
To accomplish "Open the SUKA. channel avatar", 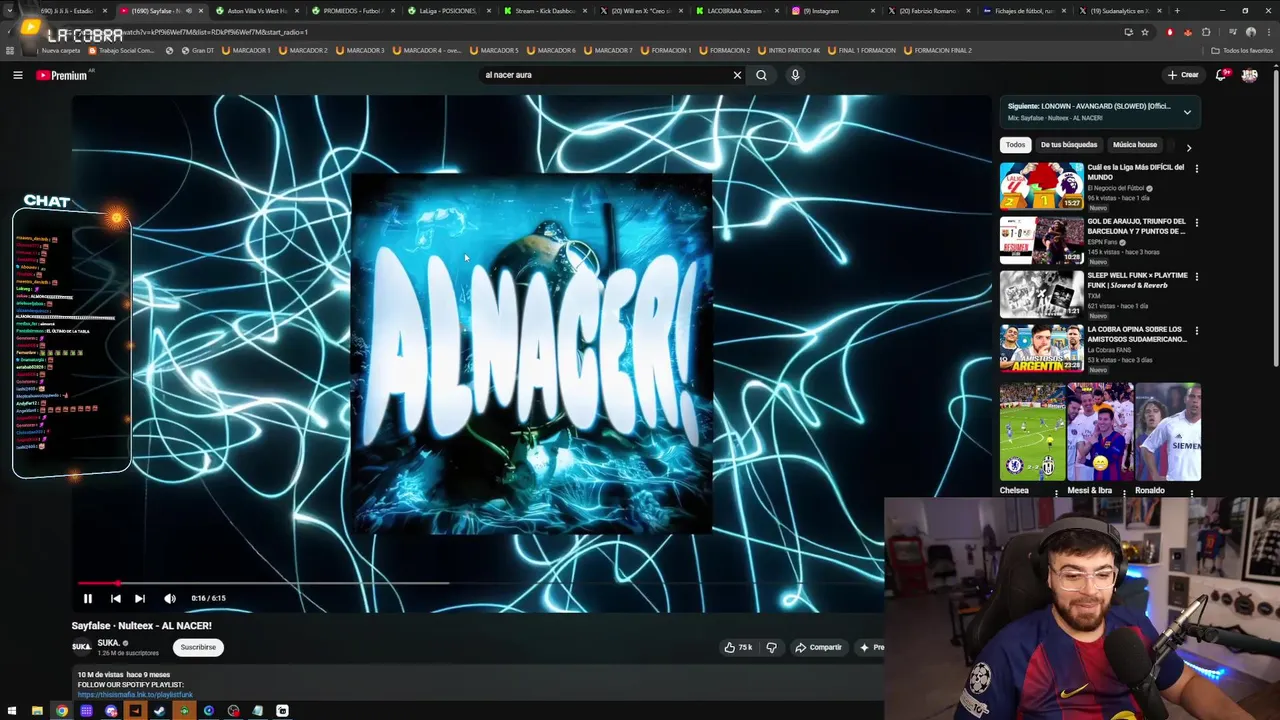I will coord(81,647).
